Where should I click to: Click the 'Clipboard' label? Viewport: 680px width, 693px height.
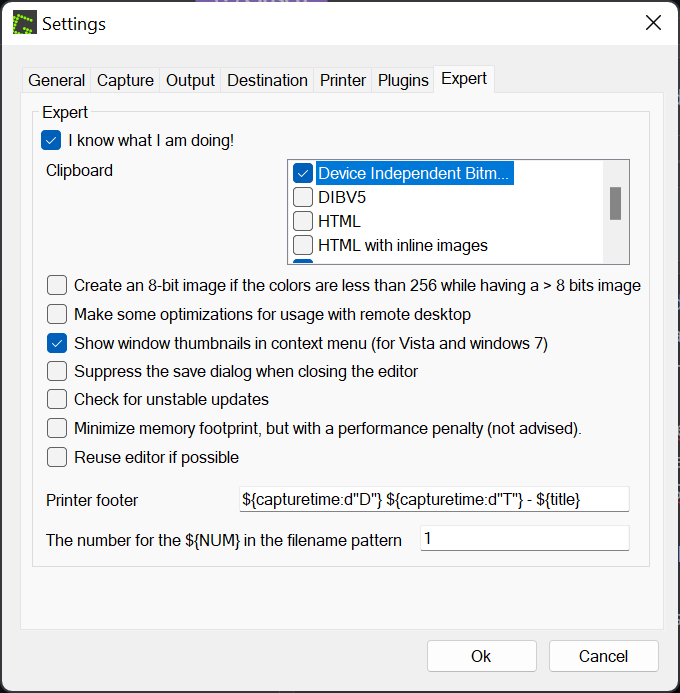tap(80, 171)
